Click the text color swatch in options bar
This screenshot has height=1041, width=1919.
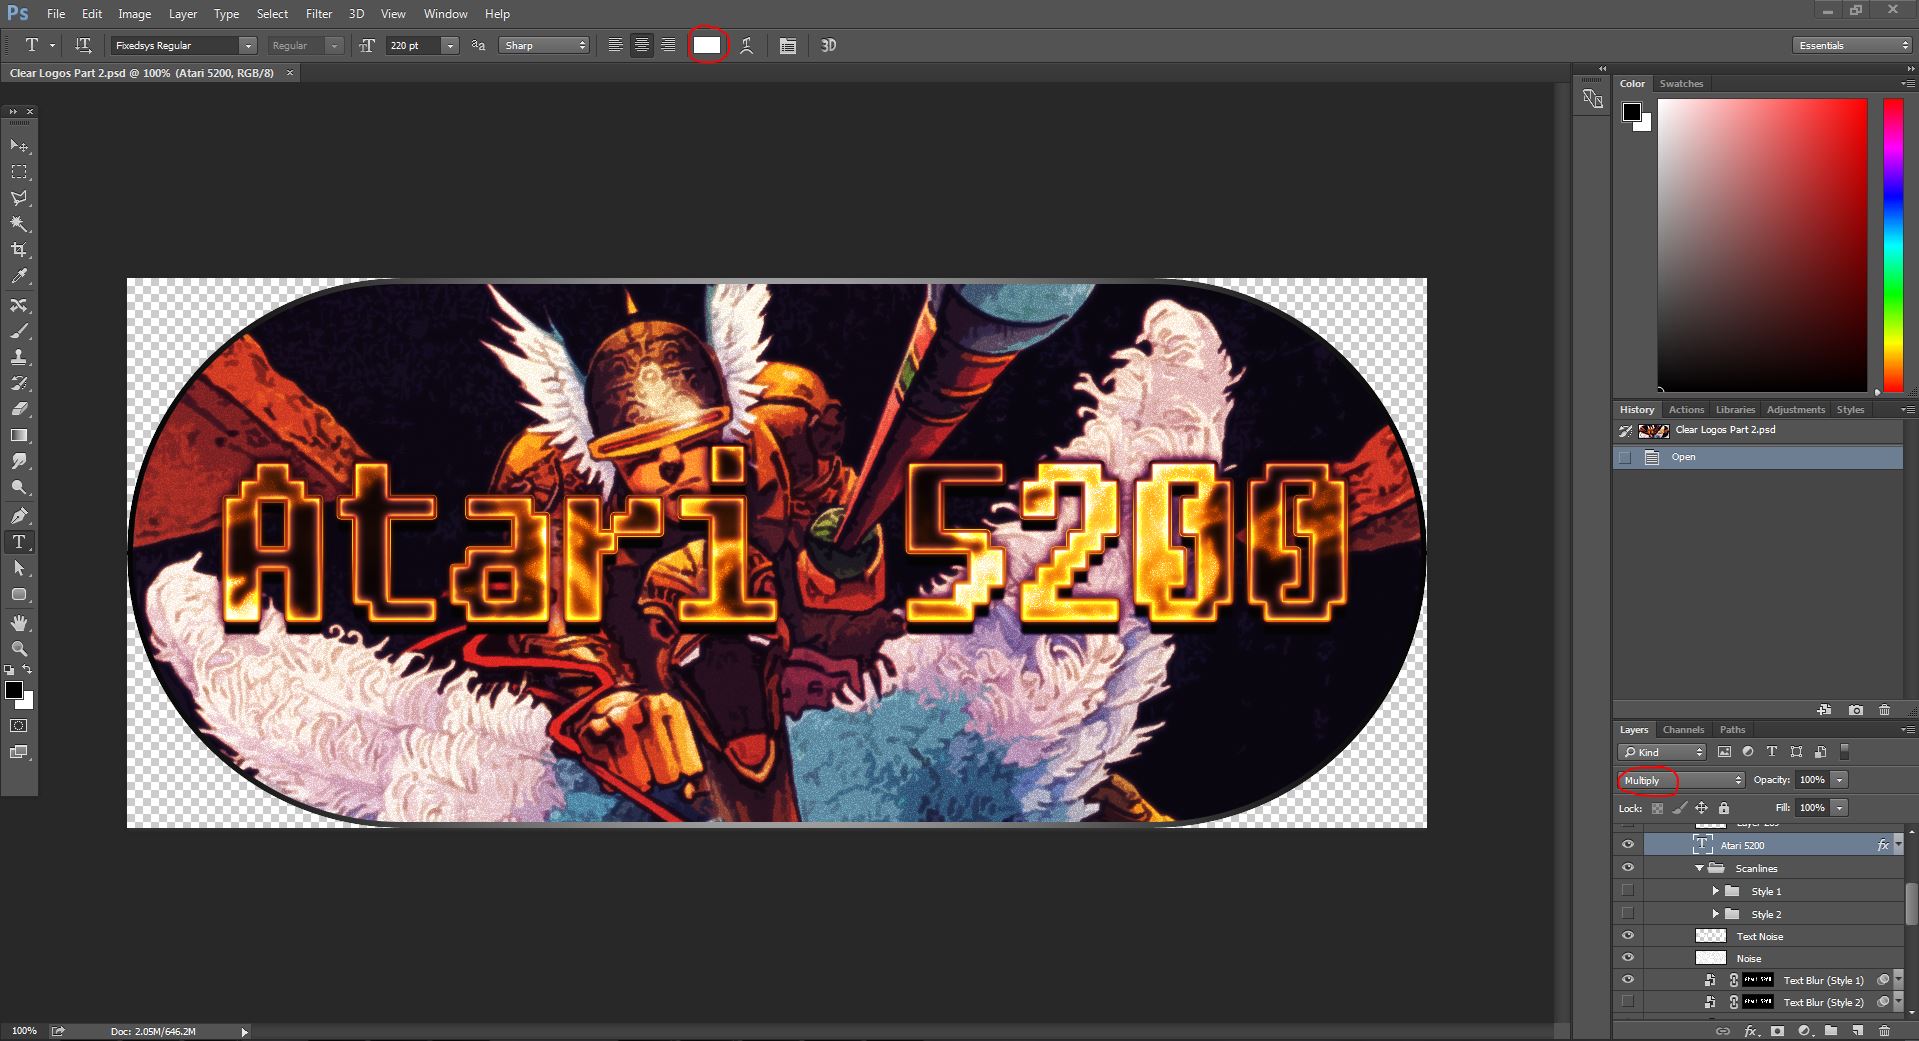(x=707, y=45)
